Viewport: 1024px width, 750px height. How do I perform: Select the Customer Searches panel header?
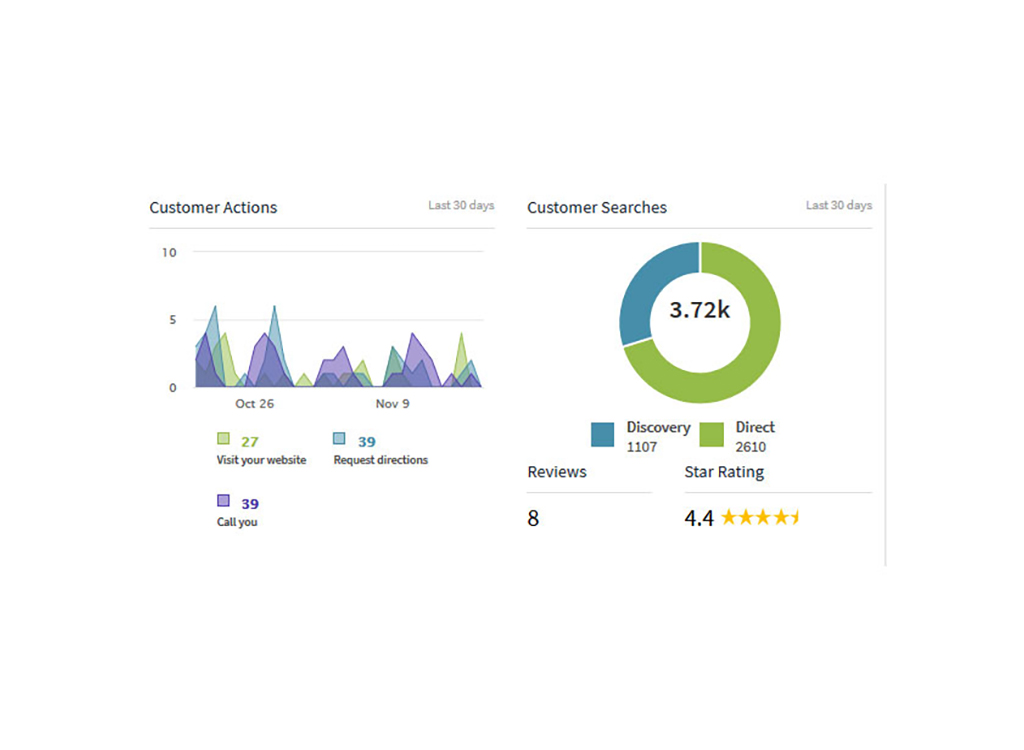click(x=597, y=207)
